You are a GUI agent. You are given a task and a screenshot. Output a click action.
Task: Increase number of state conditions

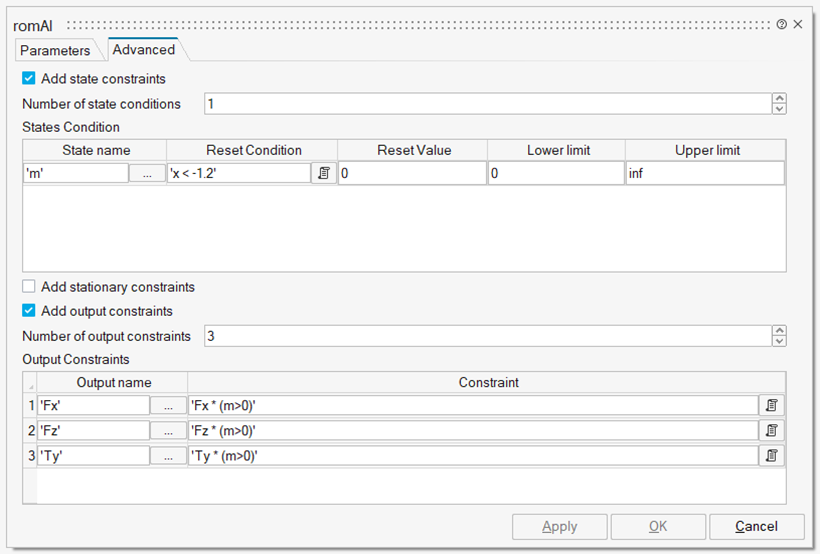(779, 99)
